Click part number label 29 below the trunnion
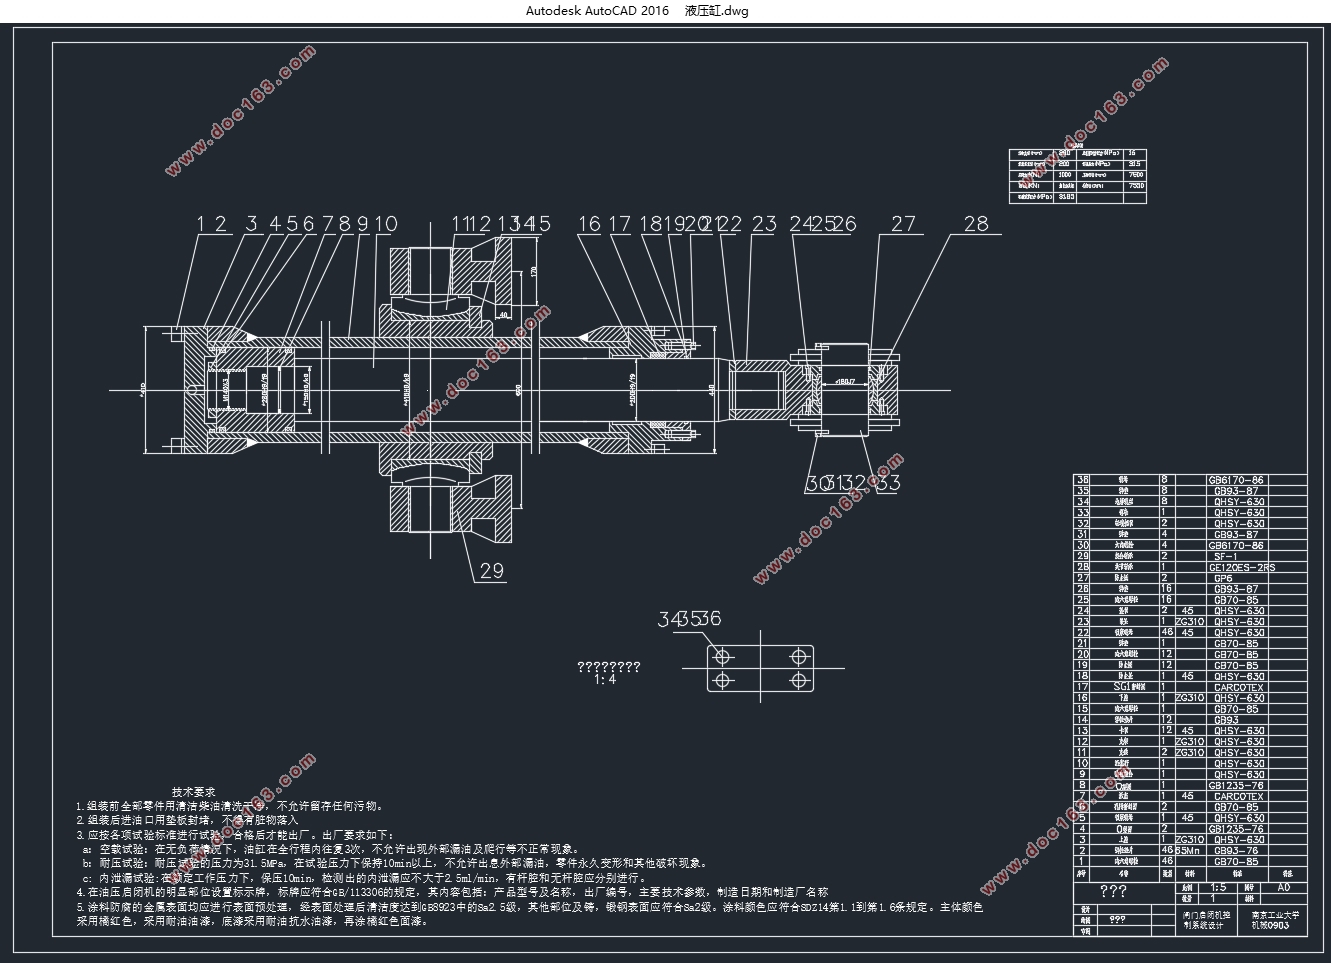The width and height of the screenshot is (1331, 963). [492, 571]
